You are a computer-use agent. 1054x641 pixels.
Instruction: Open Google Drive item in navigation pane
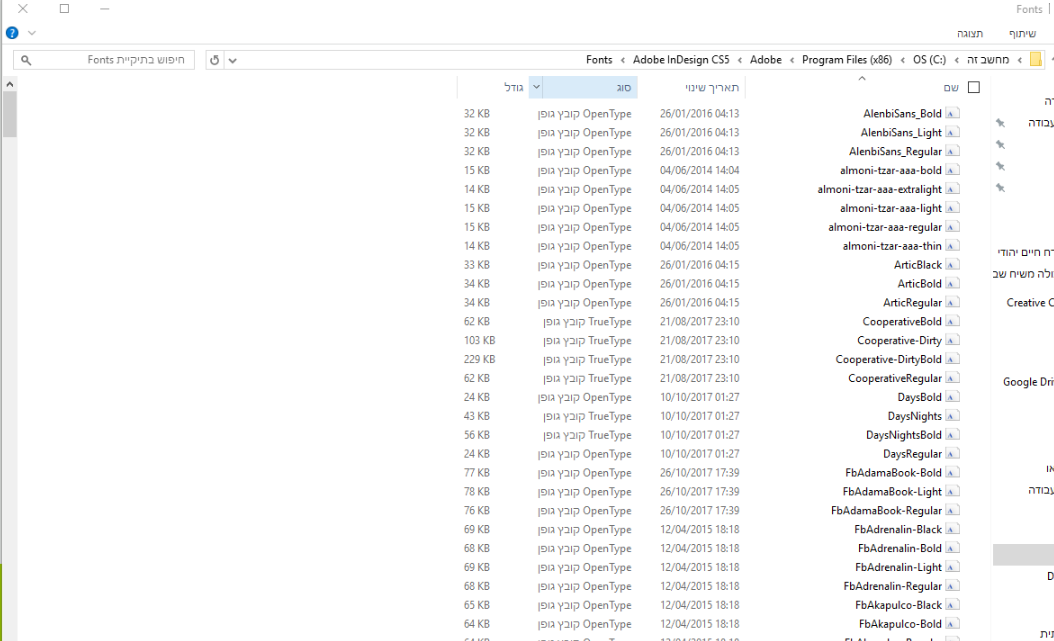click(x=1028, y=382)
